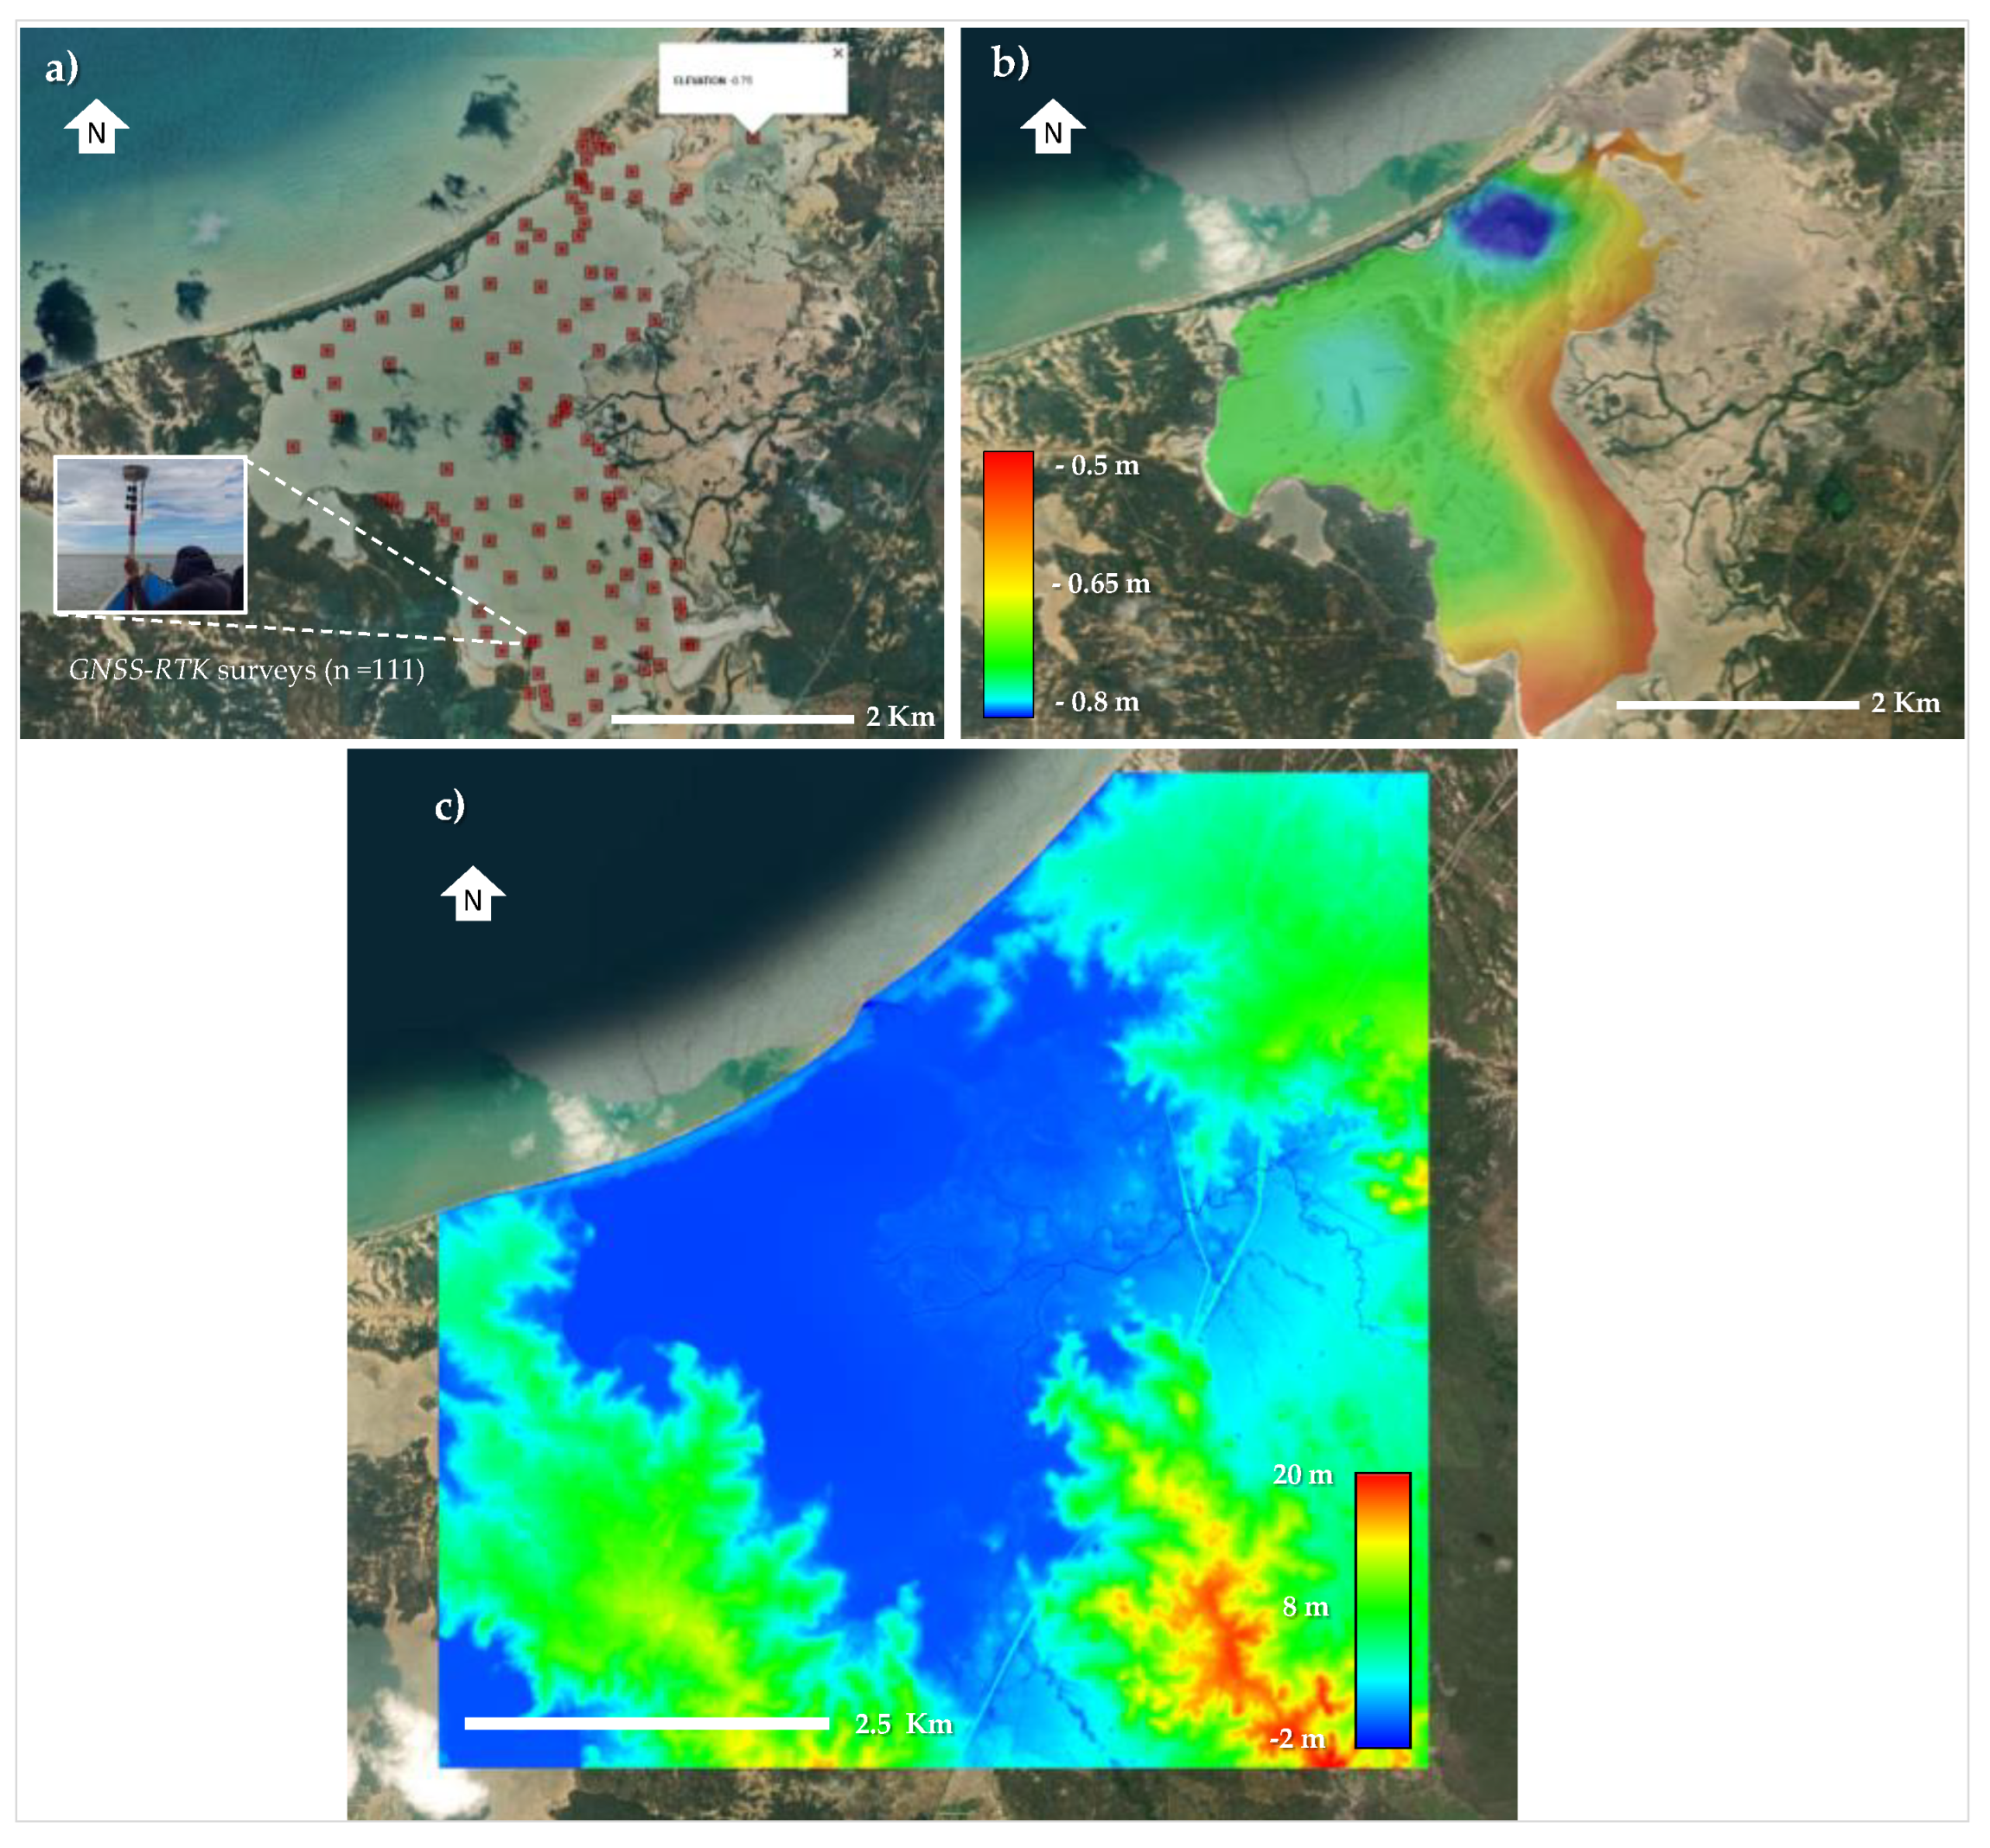Click the - 0.8 m legend label

click(x=1098, y=702)
